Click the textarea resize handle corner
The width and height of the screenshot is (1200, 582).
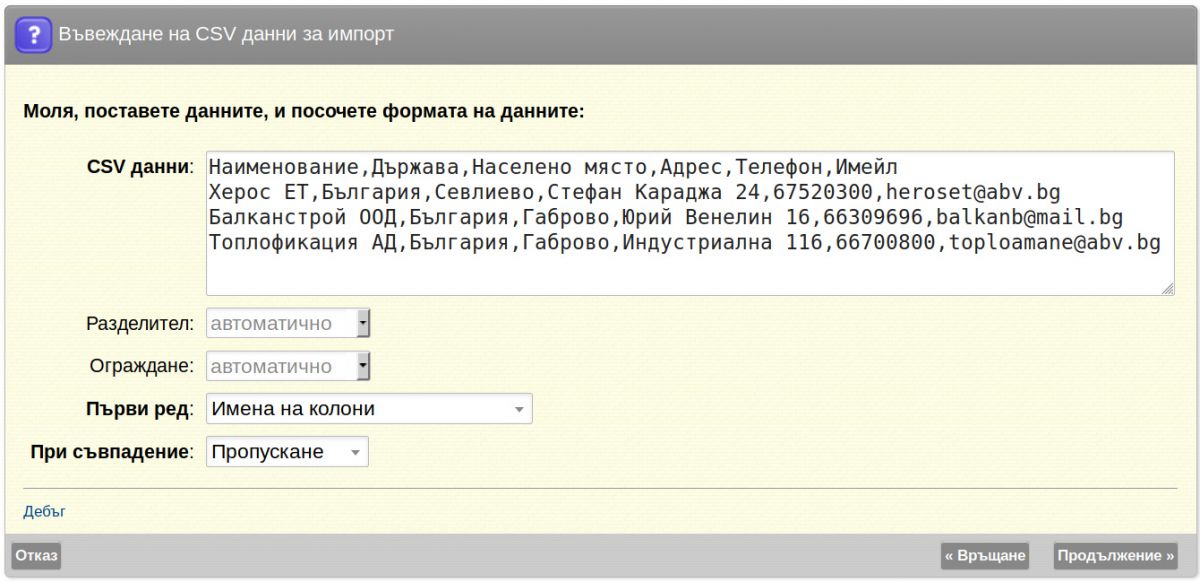1168,289
